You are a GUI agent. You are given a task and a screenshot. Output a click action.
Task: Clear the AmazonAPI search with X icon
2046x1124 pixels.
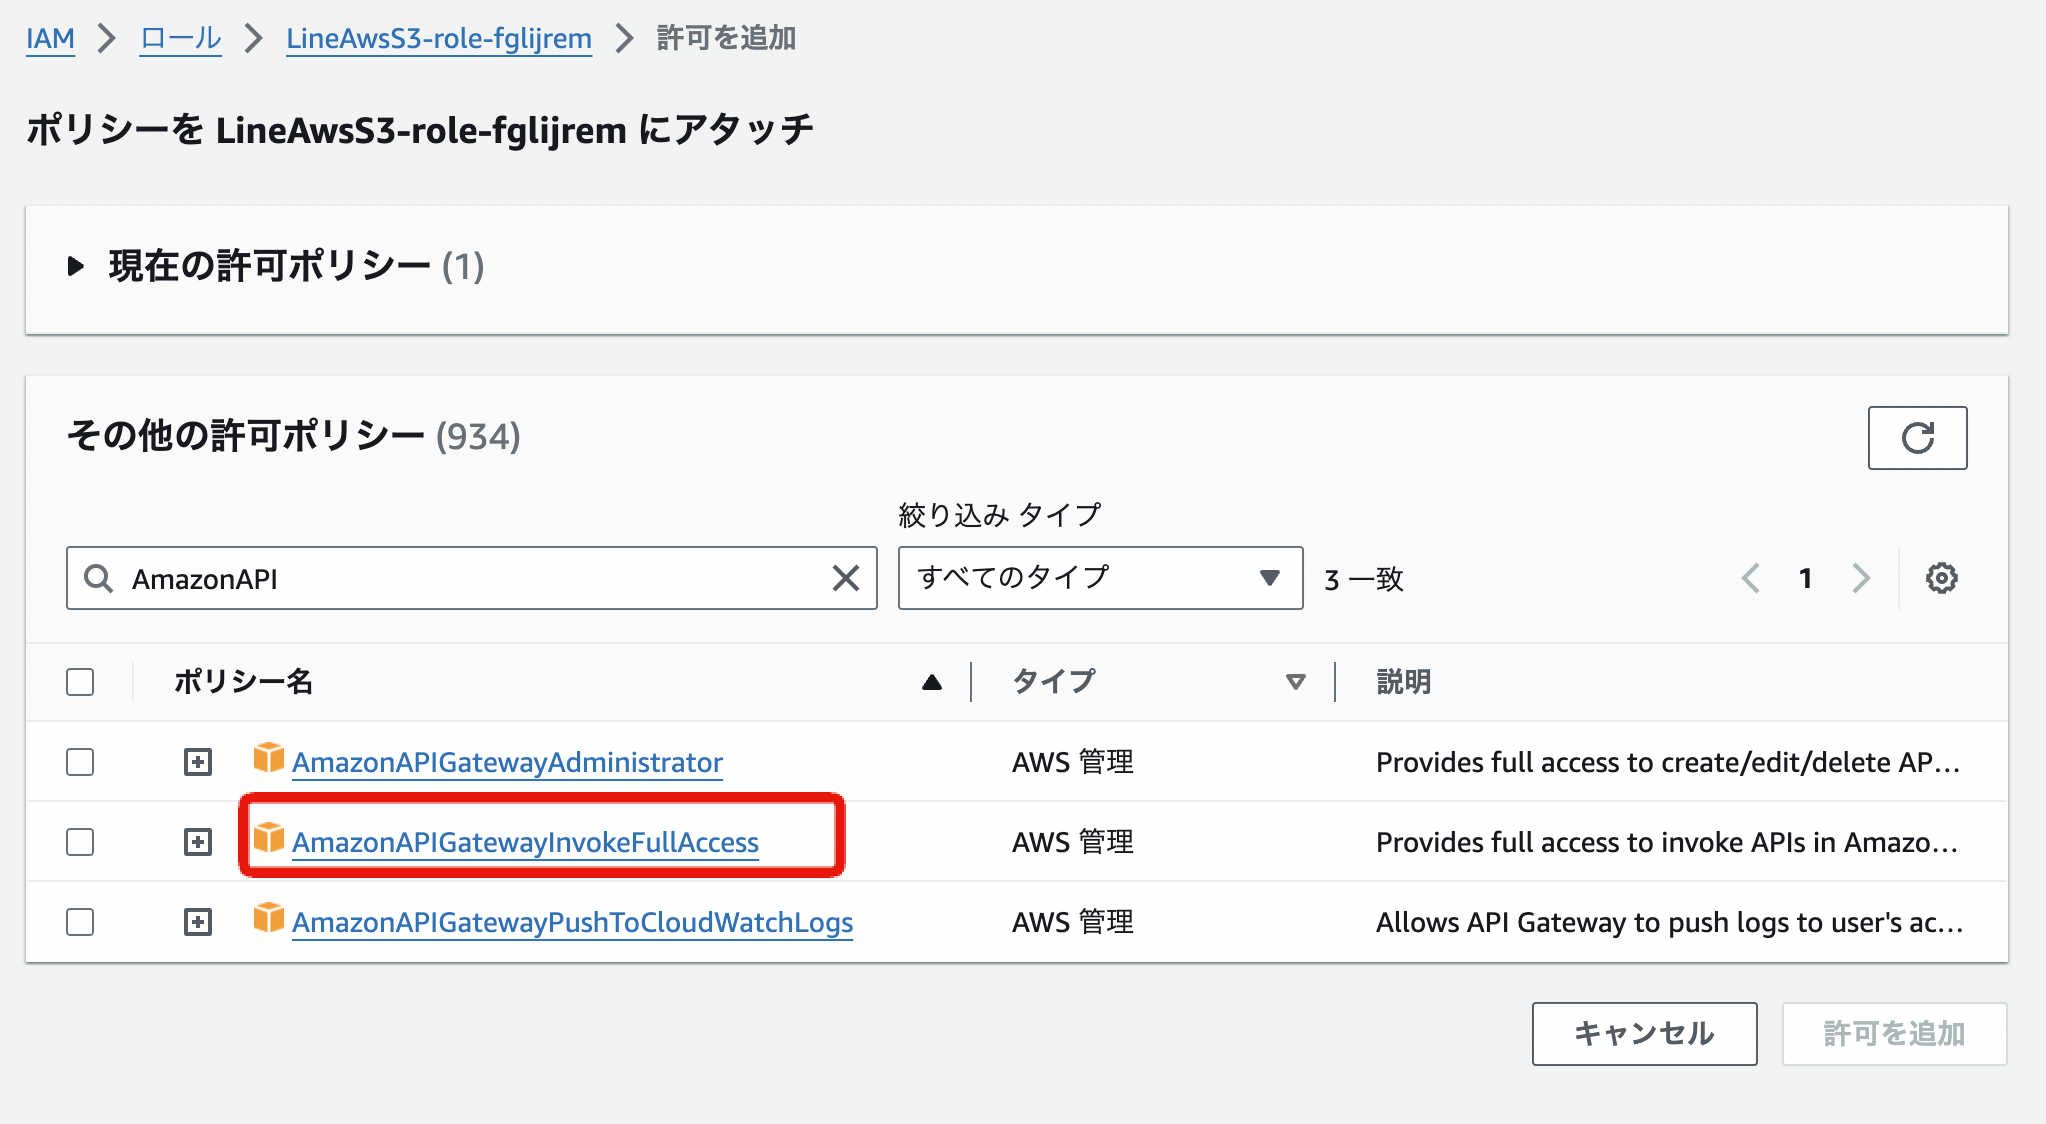tap(845, 578)
